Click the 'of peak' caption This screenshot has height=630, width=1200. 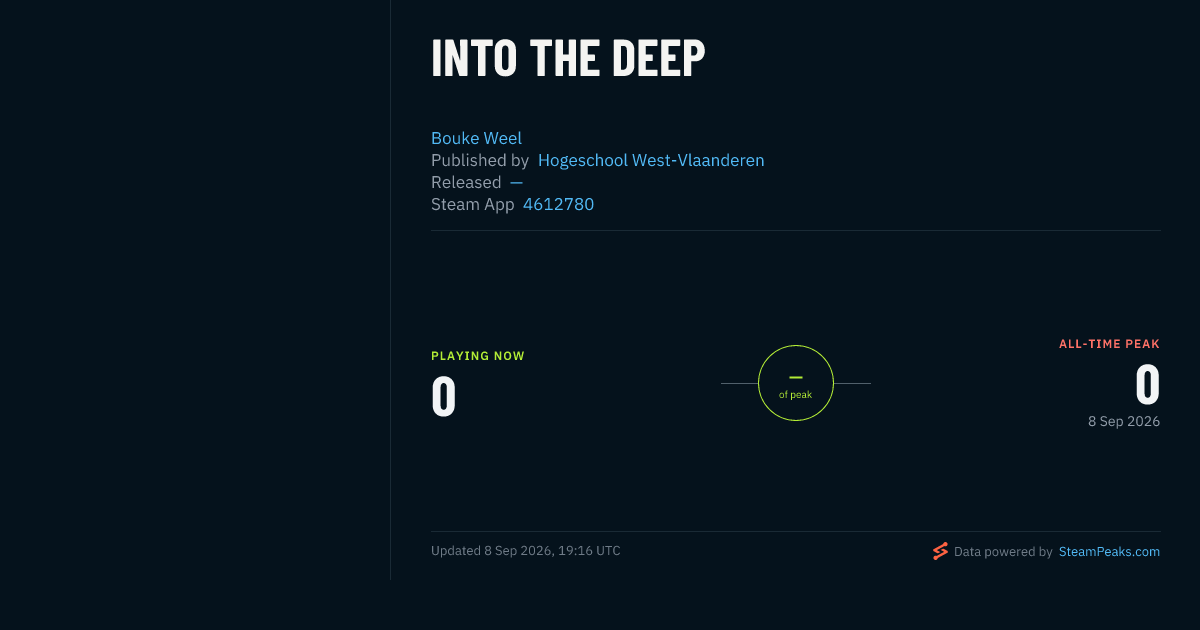796,395
